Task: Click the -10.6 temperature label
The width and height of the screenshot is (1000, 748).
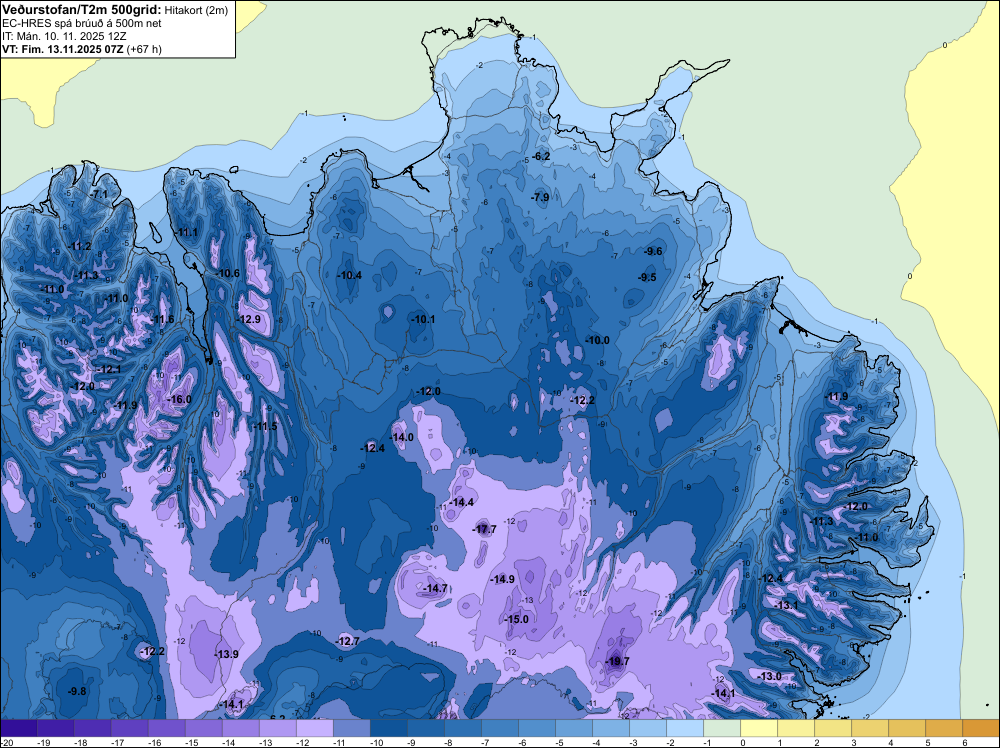Action: [x=227, y=274]
